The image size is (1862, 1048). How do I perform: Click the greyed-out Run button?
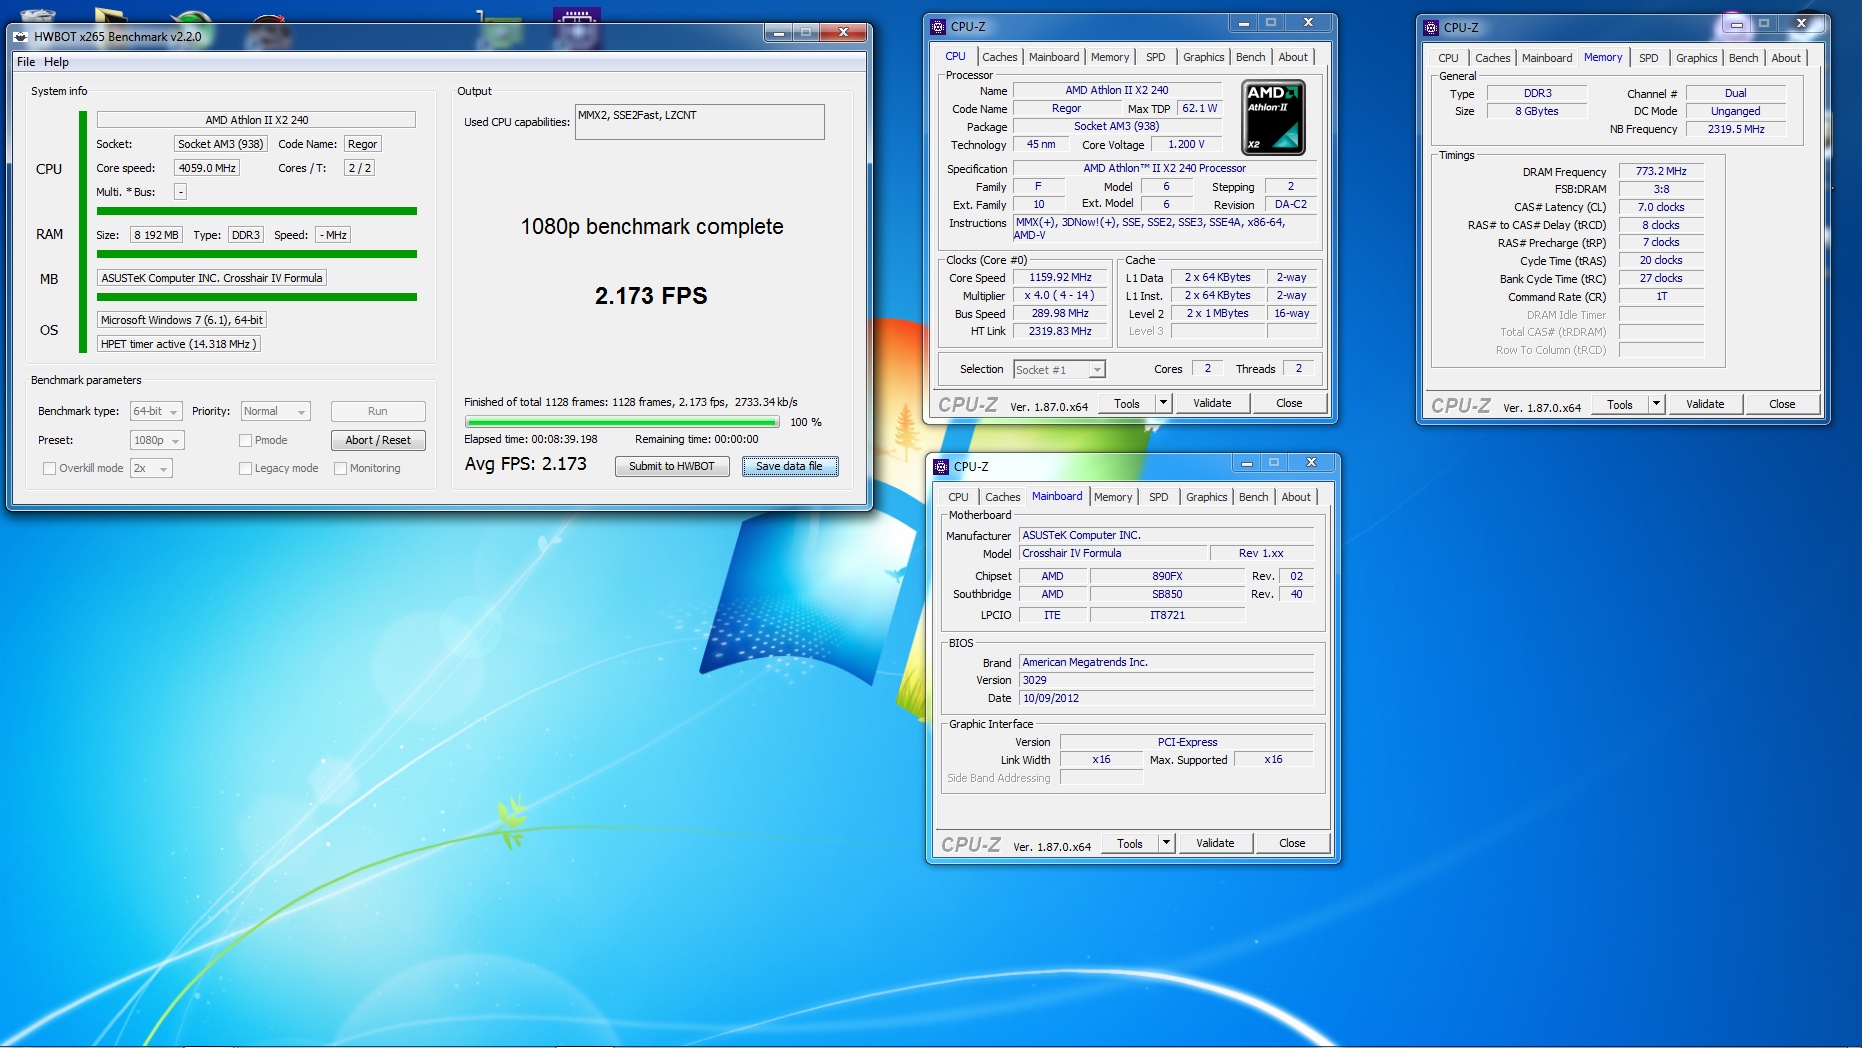[x=378, y=412]
